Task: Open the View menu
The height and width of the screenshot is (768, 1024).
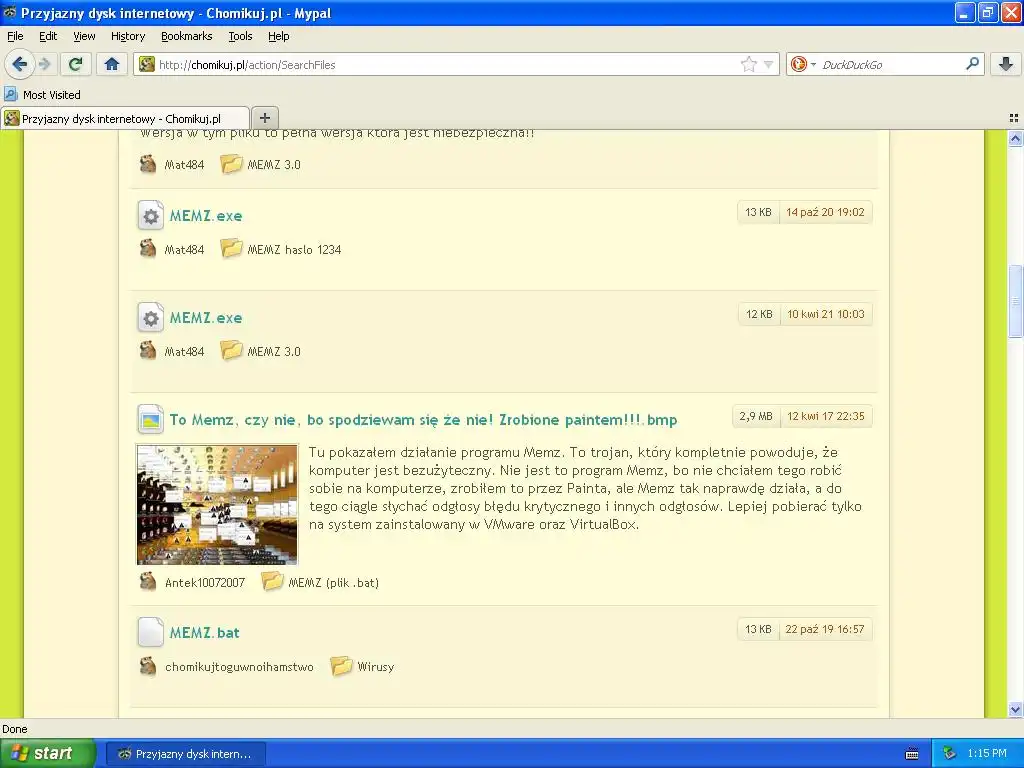Action: pos(84,36)
